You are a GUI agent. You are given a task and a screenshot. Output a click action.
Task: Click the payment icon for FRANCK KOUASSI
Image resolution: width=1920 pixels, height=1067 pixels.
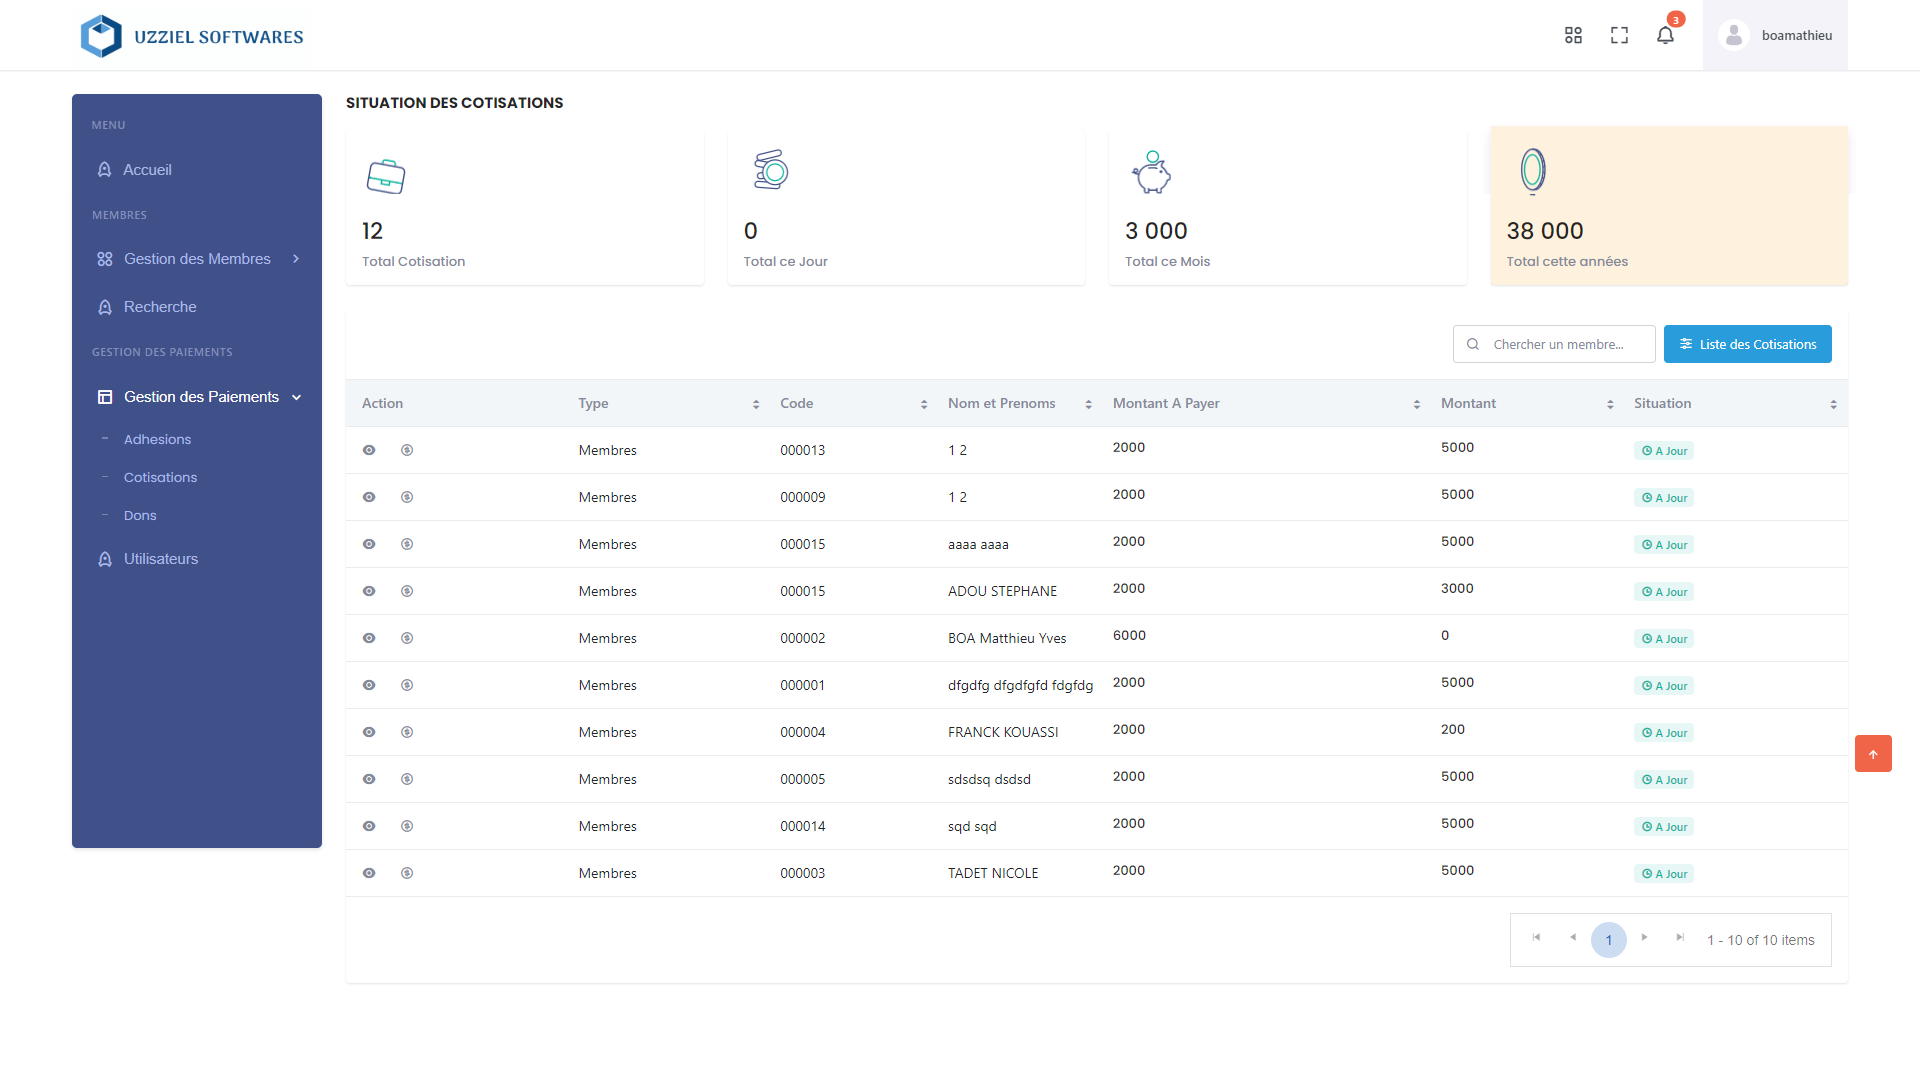[x=407, y=732]
